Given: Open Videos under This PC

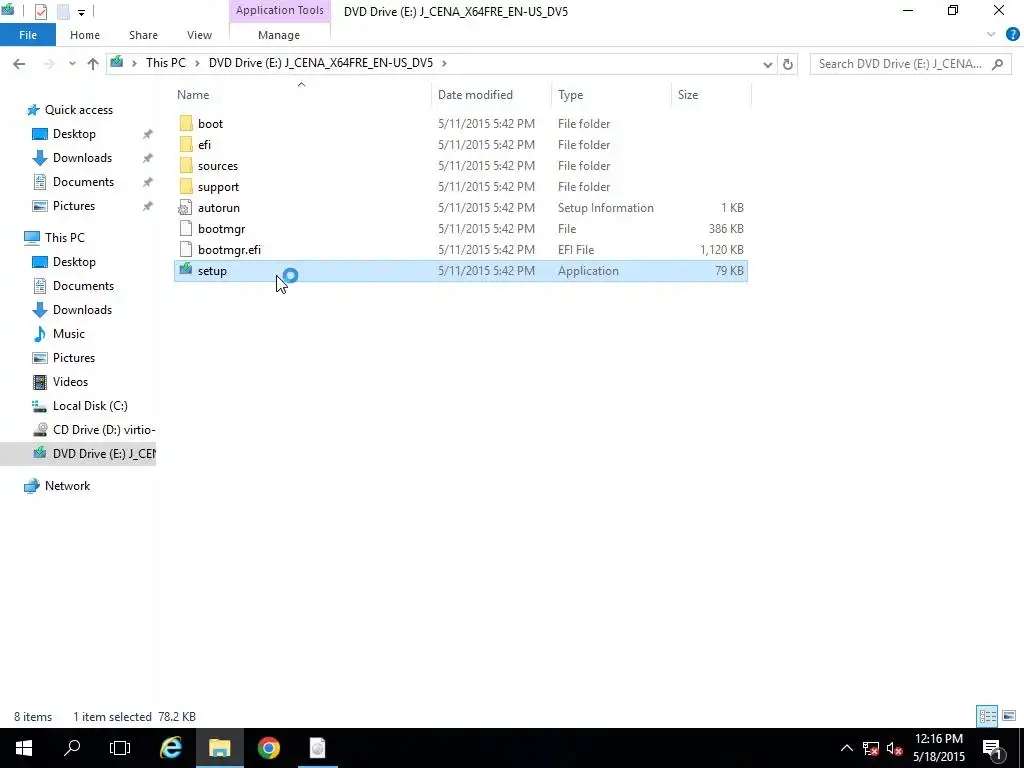Looking at the screenshot, I should click(x=70, y=382).
